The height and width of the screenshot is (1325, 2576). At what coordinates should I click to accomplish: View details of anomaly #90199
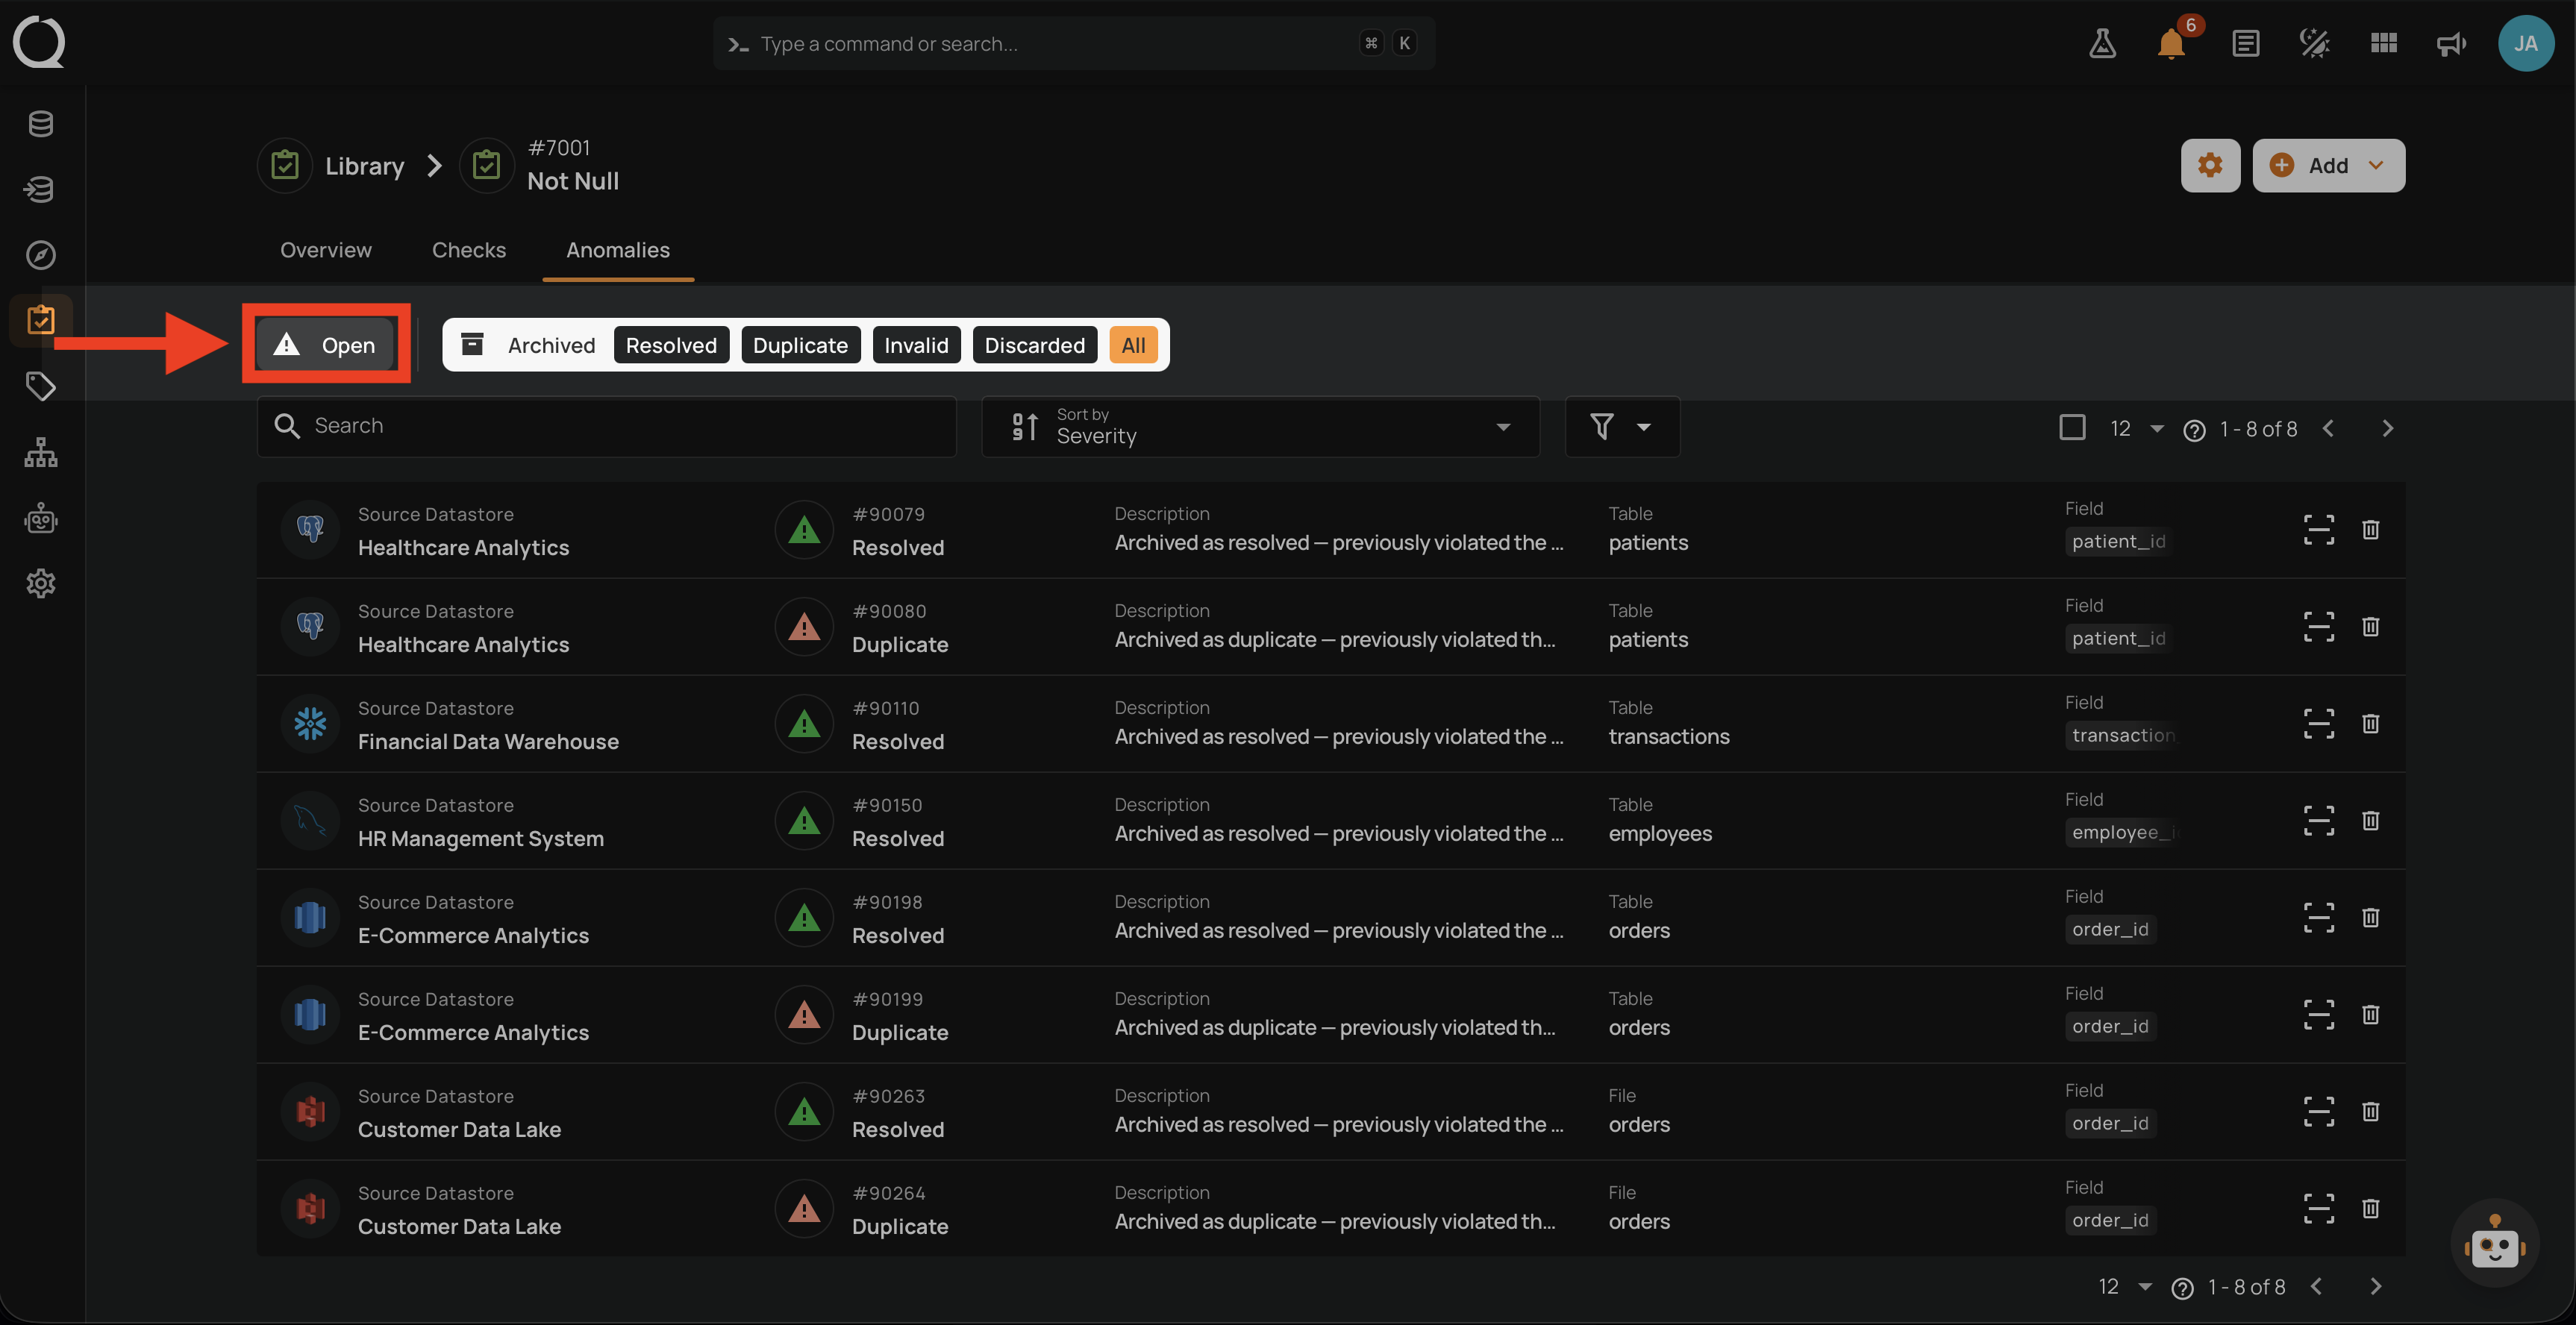click(2318, 1015)
